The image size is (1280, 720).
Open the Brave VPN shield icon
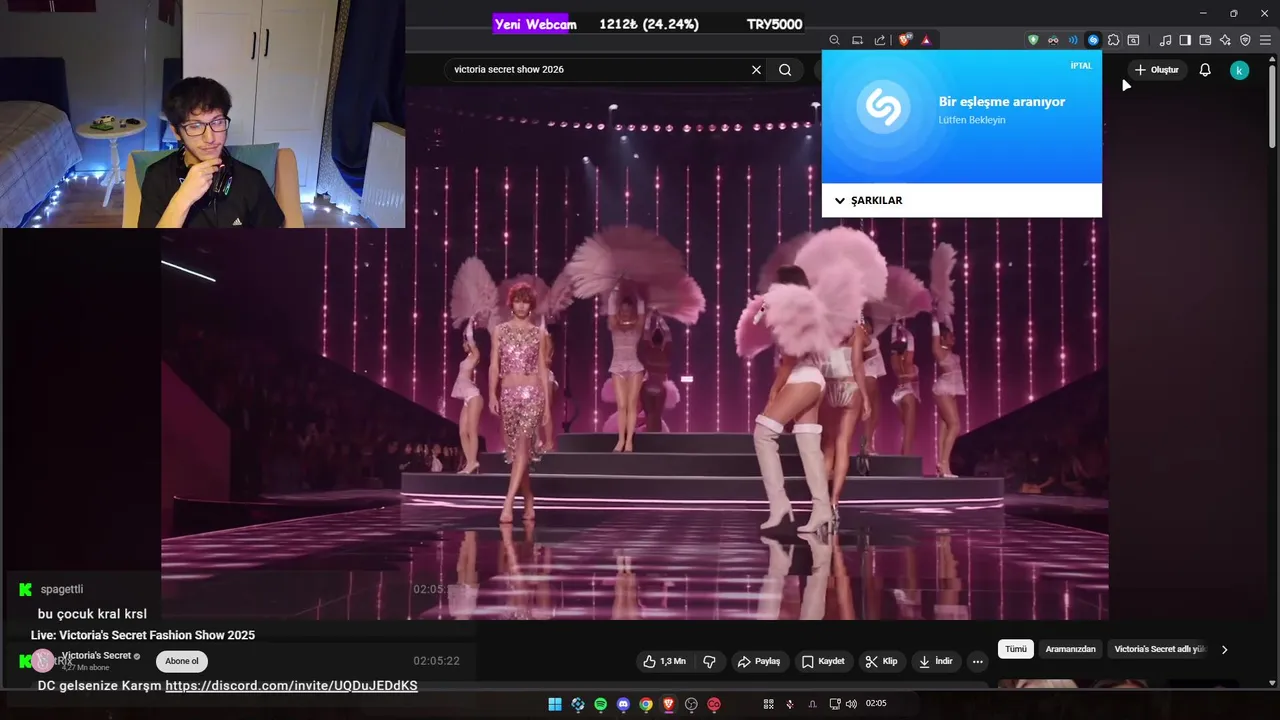click(x=1245, y=40)
